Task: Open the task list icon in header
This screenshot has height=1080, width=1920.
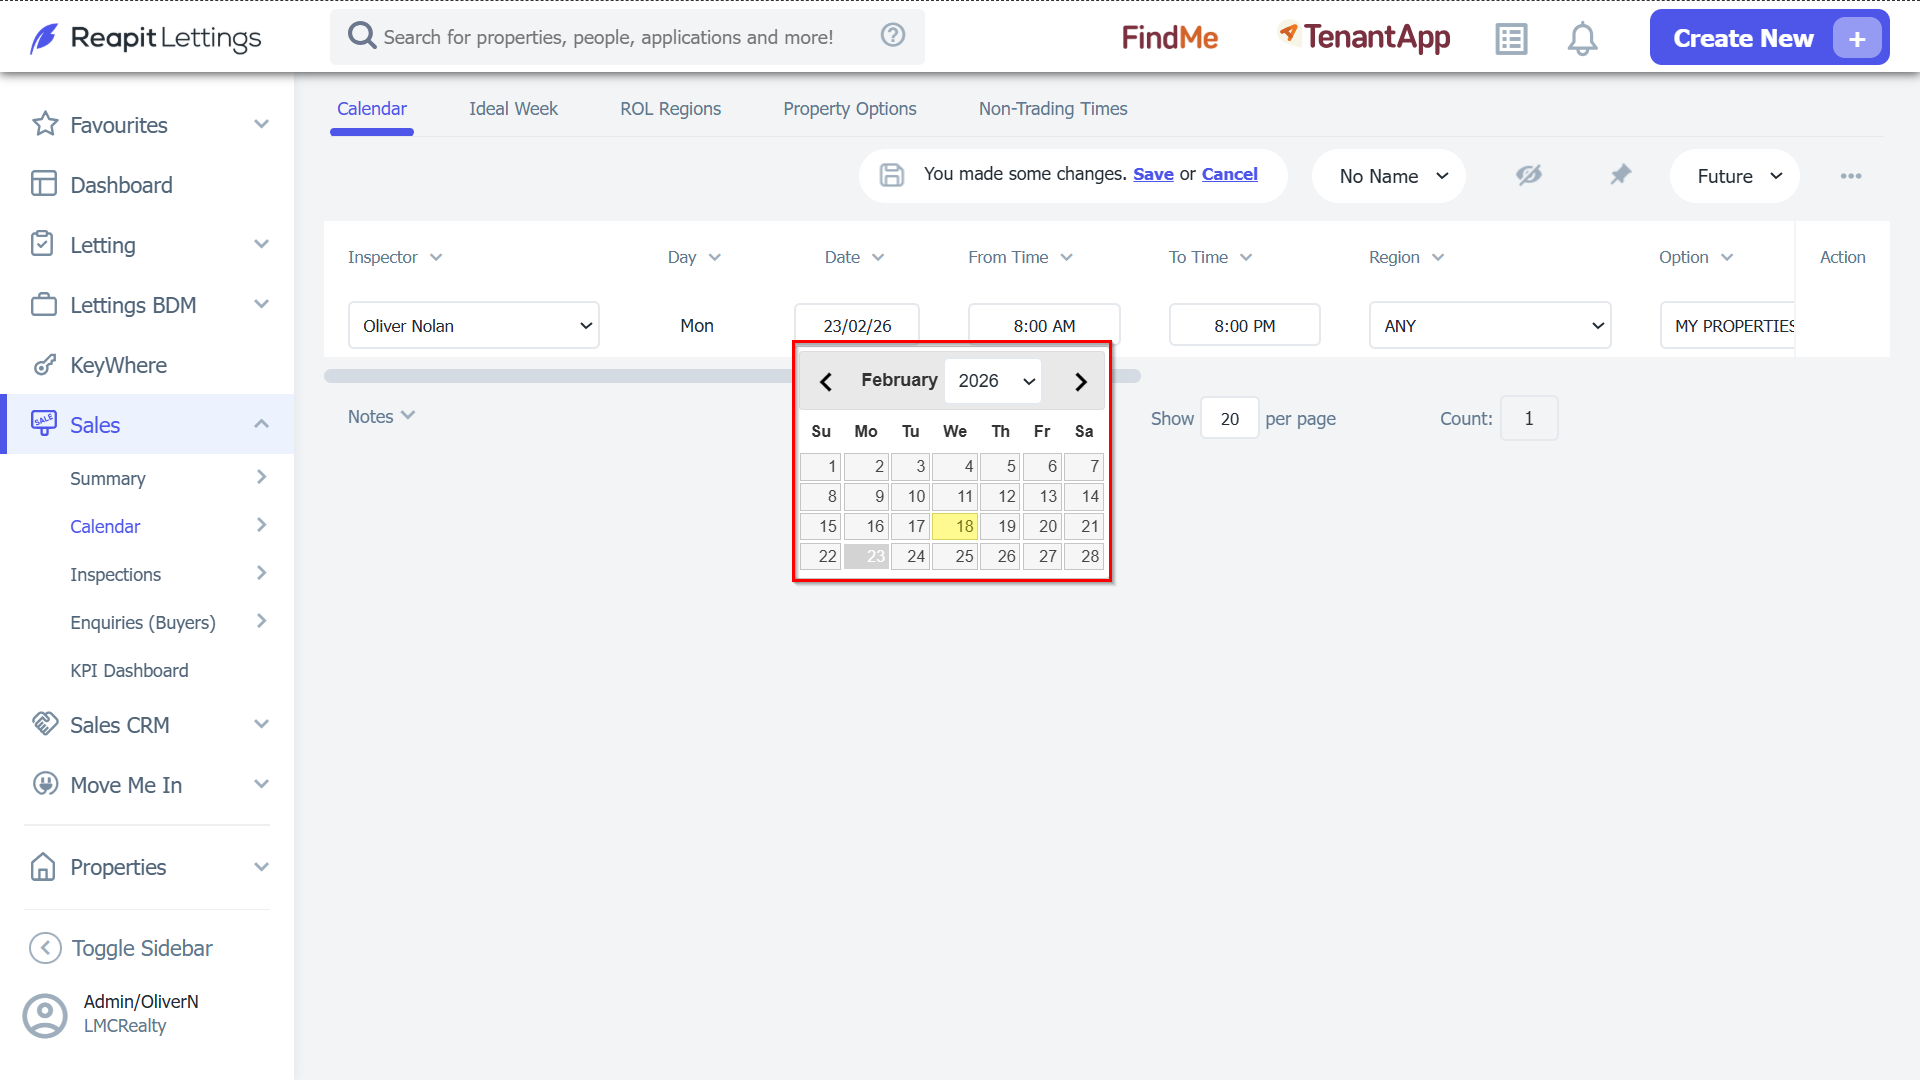Action: pos(1511,39)
